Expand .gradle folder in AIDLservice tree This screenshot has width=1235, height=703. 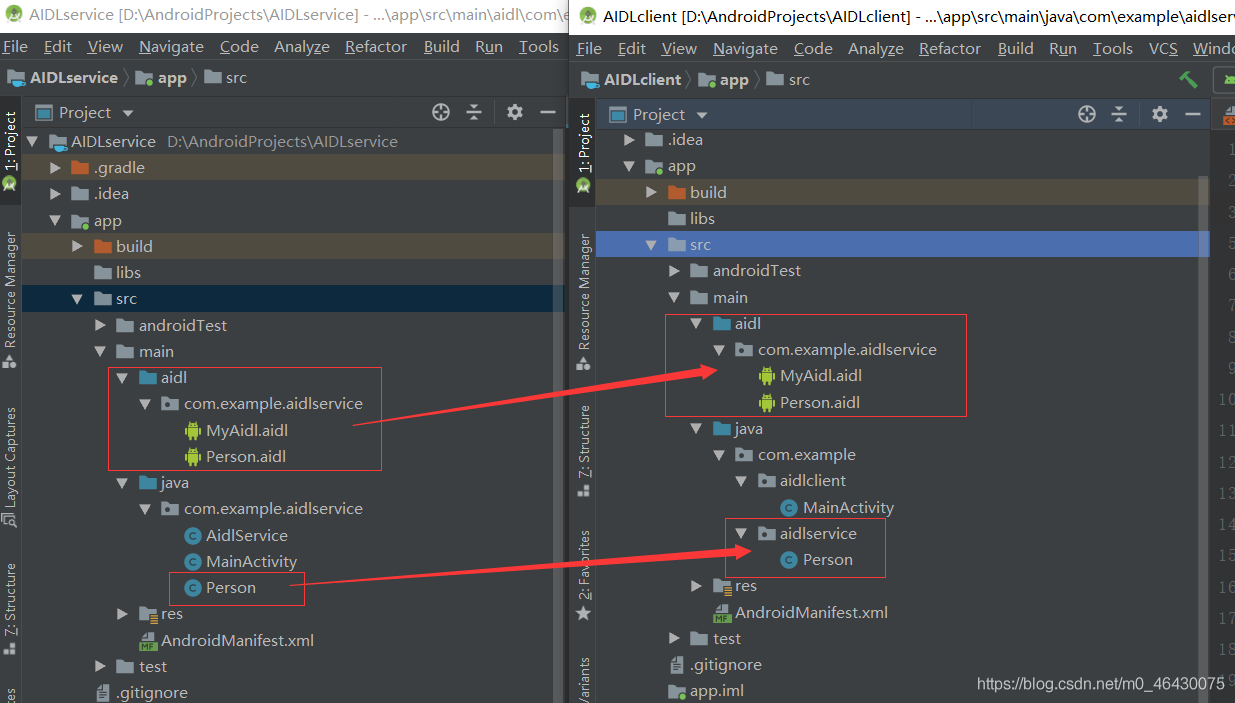(56, 167)
